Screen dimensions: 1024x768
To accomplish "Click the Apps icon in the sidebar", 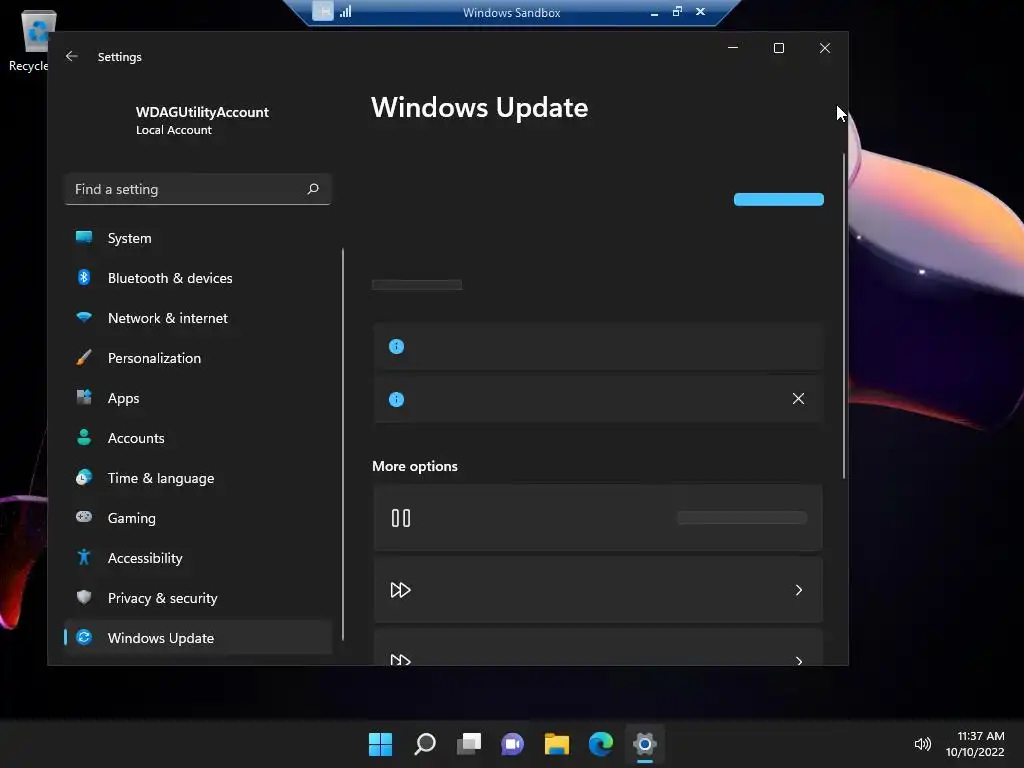I will [84, 397].
